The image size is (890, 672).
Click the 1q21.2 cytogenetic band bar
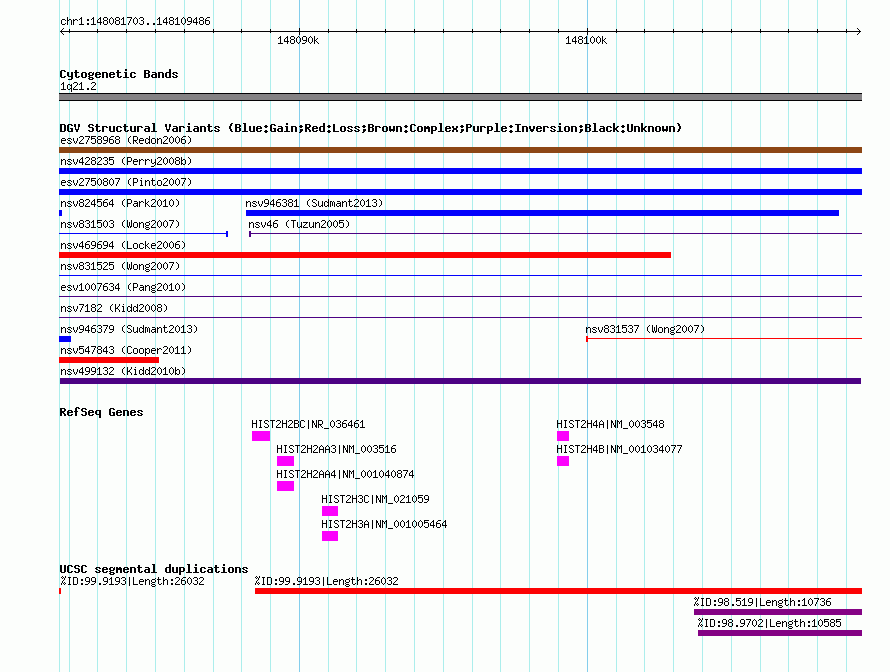pos(460,97)
